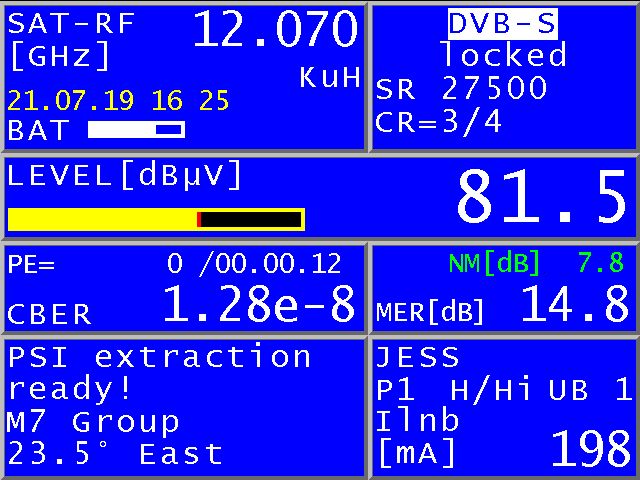Select the LEVEL[dBµV] unit label
Screen dimensions: 640x480
tap(125, 175)
